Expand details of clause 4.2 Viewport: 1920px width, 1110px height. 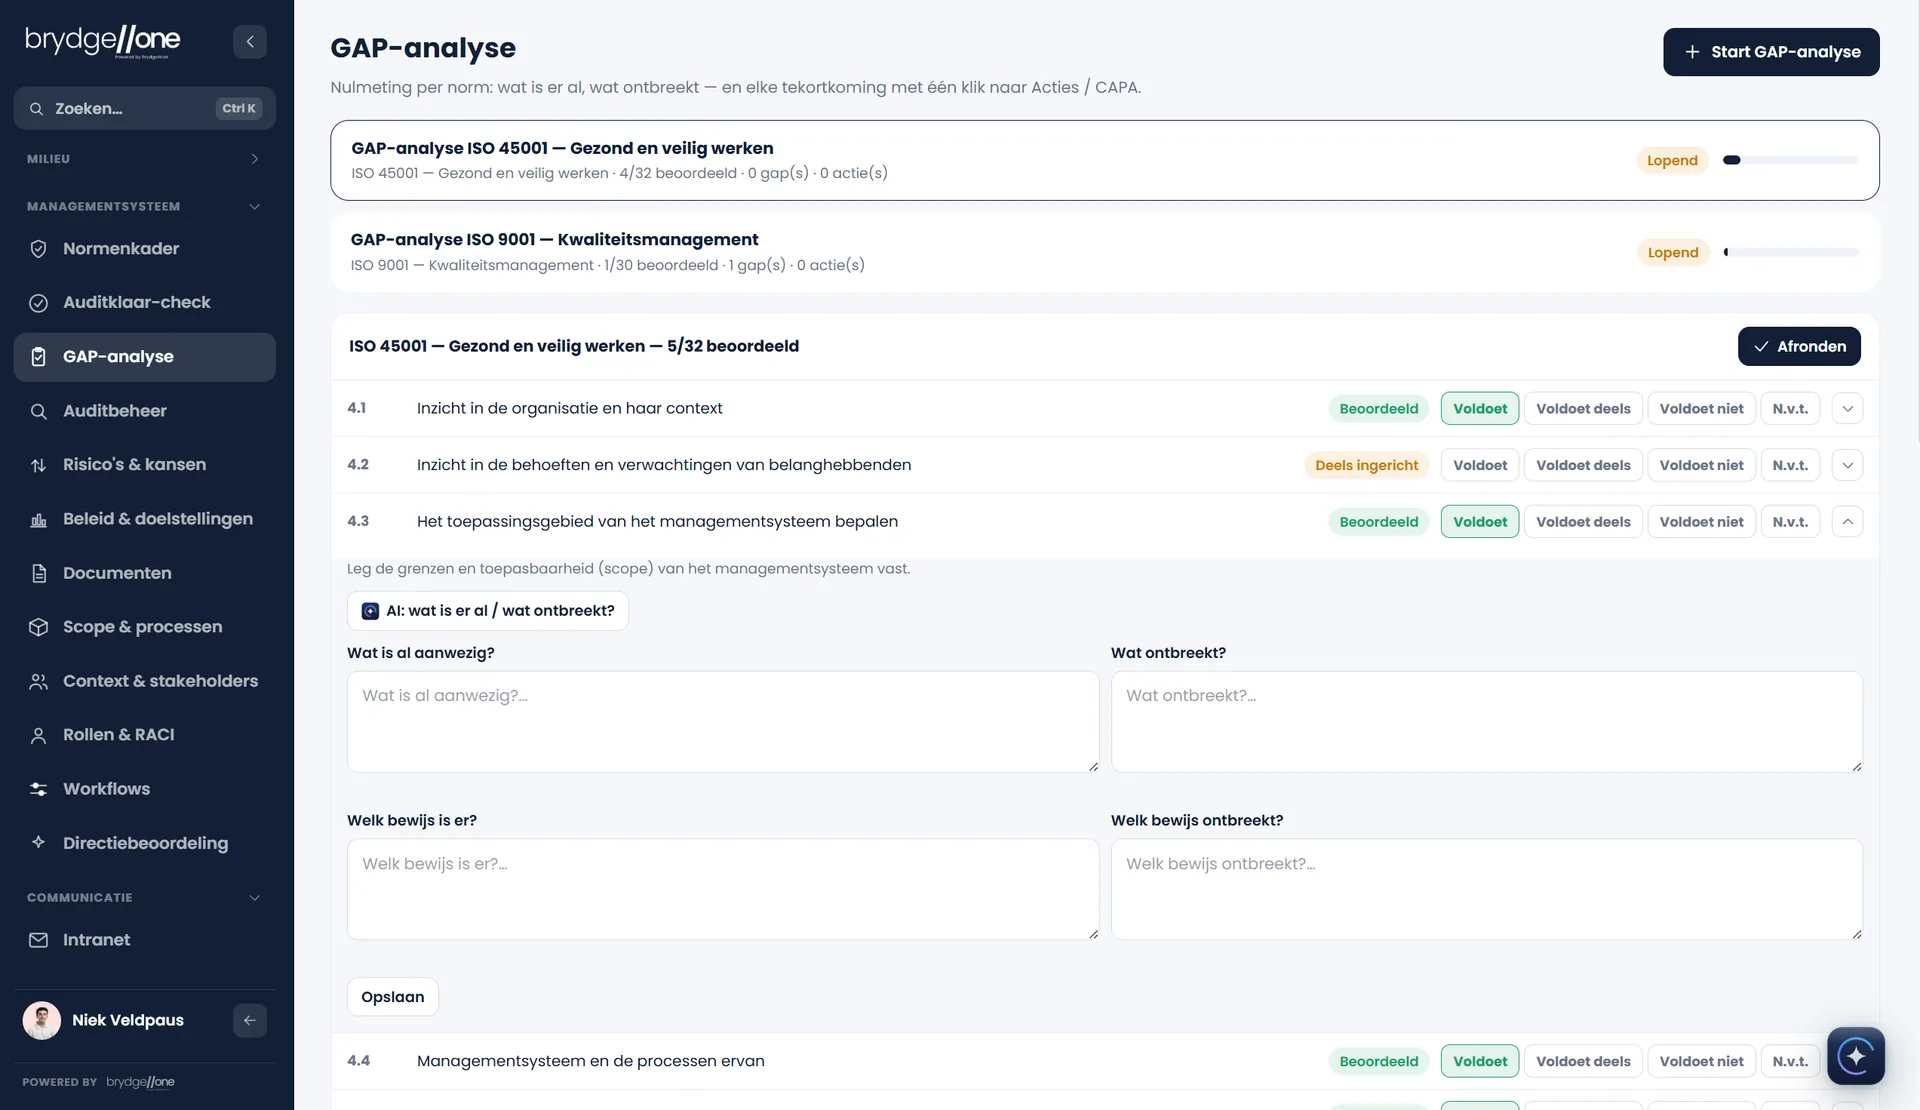click(1847, 465)
